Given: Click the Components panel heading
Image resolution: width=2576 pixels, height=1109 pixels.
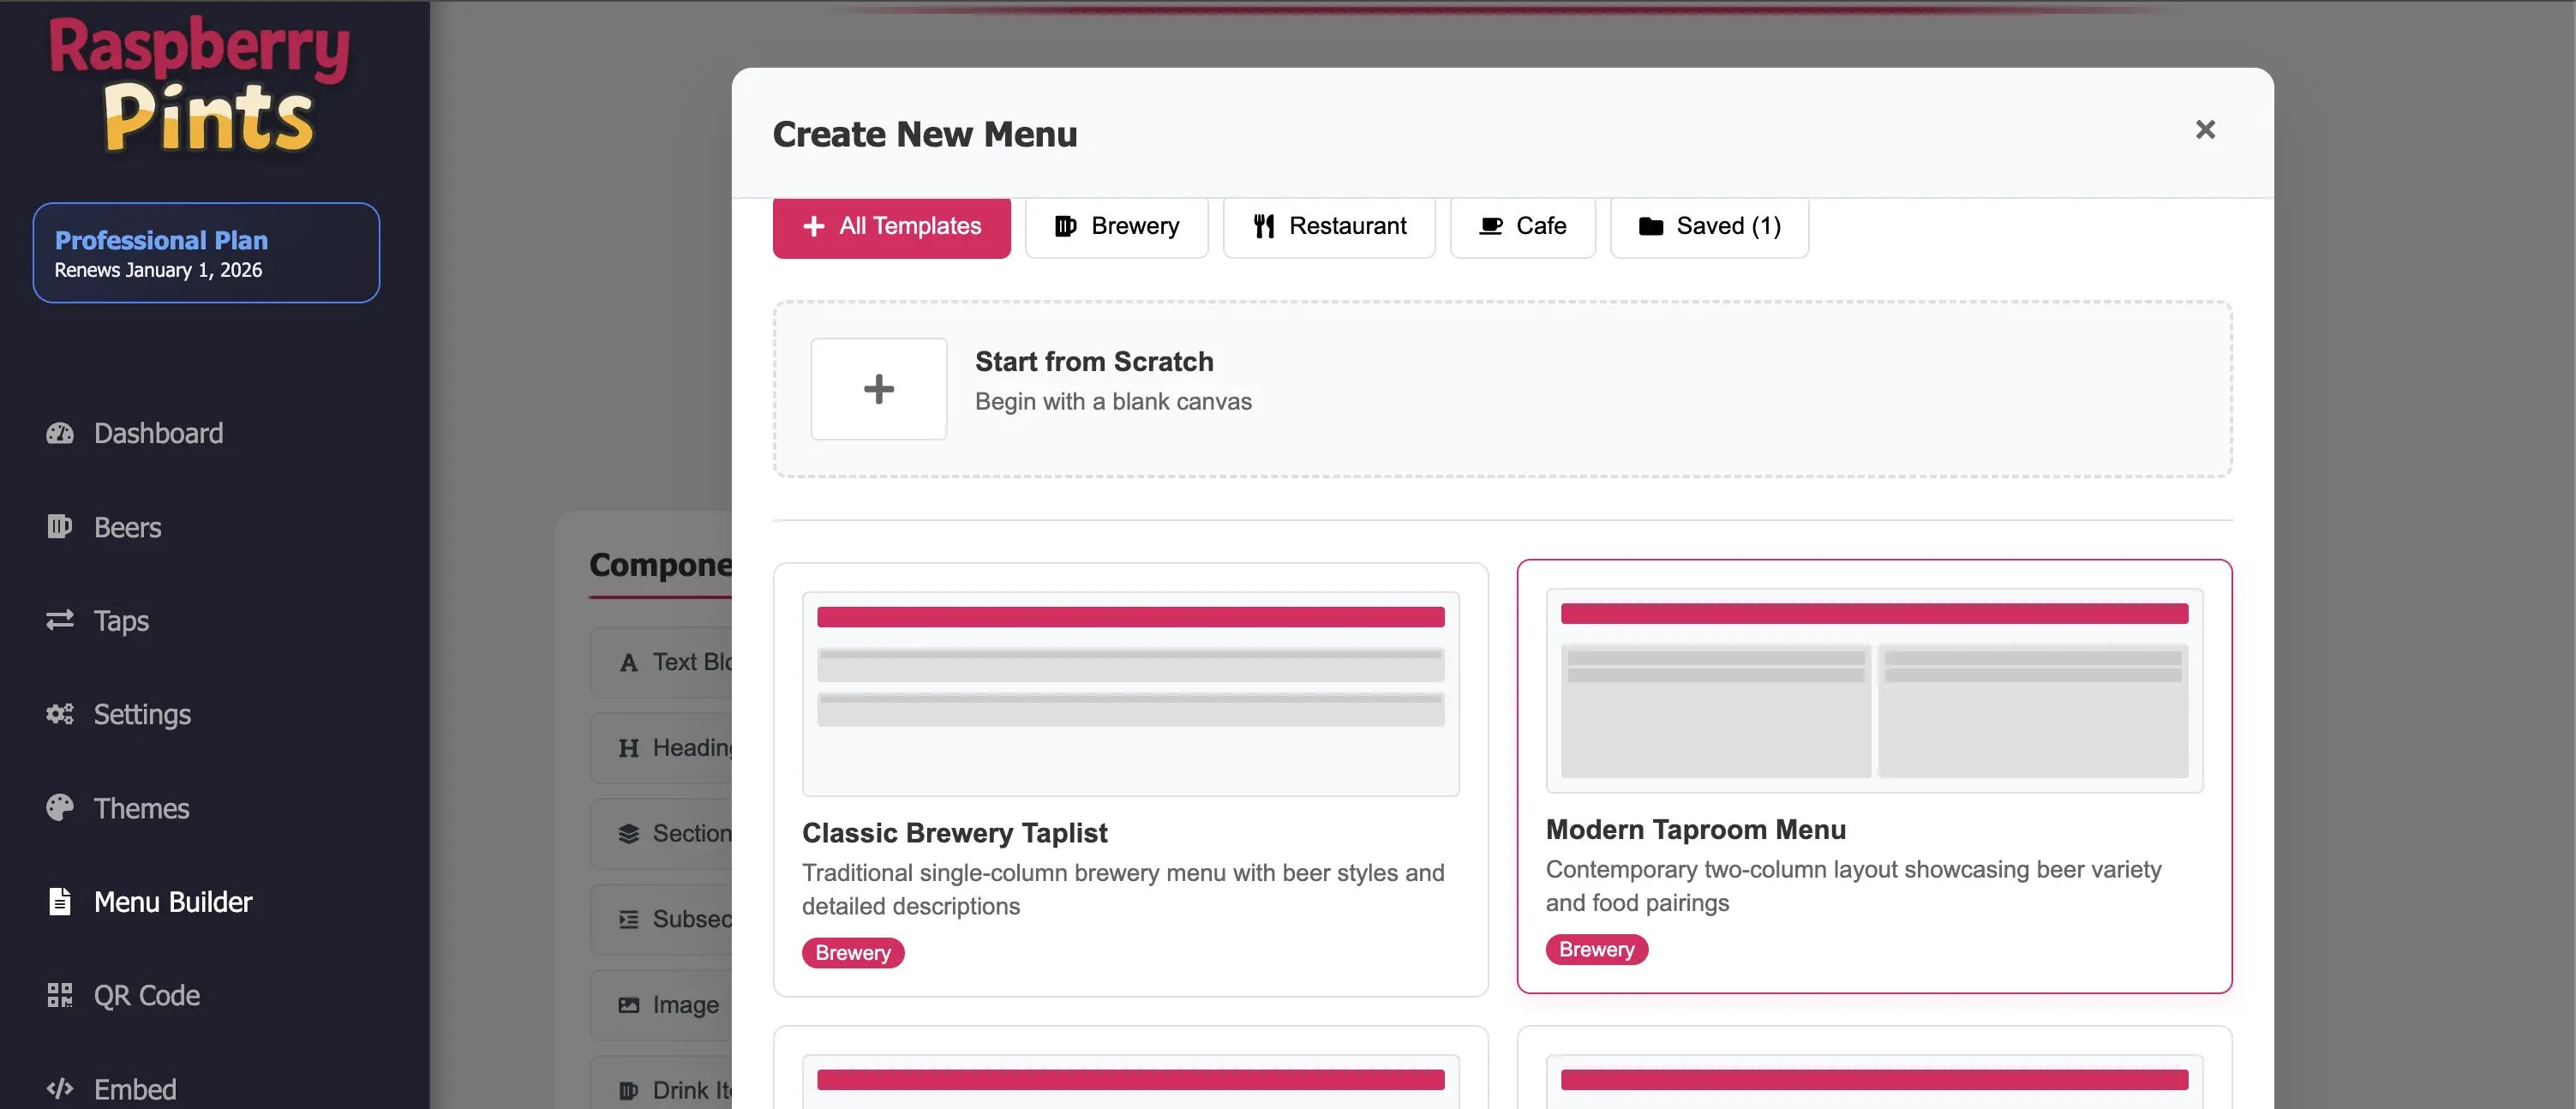Looking at the screenshot, I should [x=661, y=565].
